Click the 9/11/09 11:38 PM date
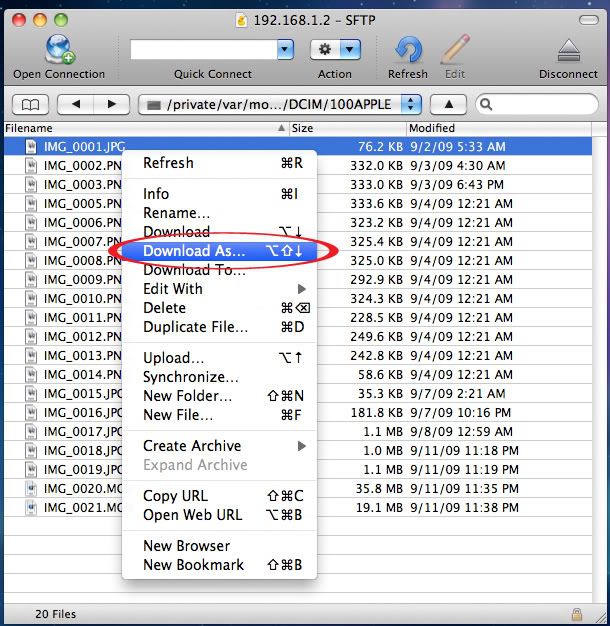This screenshot has width=610, height=626. point(464,507)
